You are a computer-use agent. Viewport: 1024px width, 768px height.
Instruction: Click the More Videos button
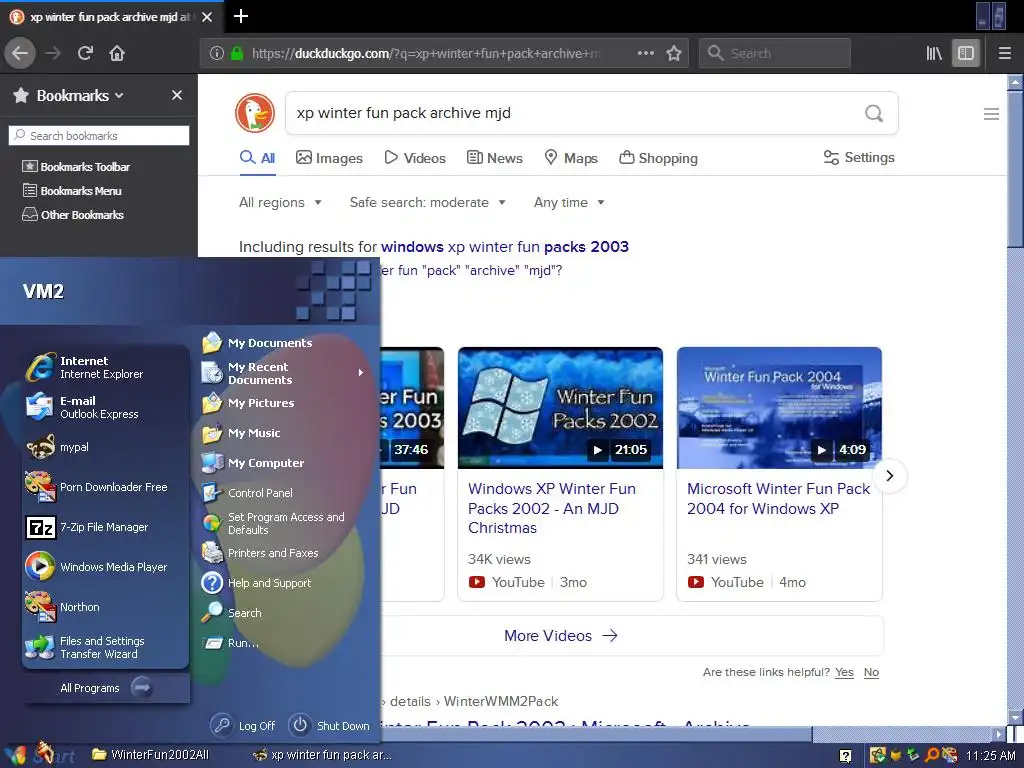point(561,635)
